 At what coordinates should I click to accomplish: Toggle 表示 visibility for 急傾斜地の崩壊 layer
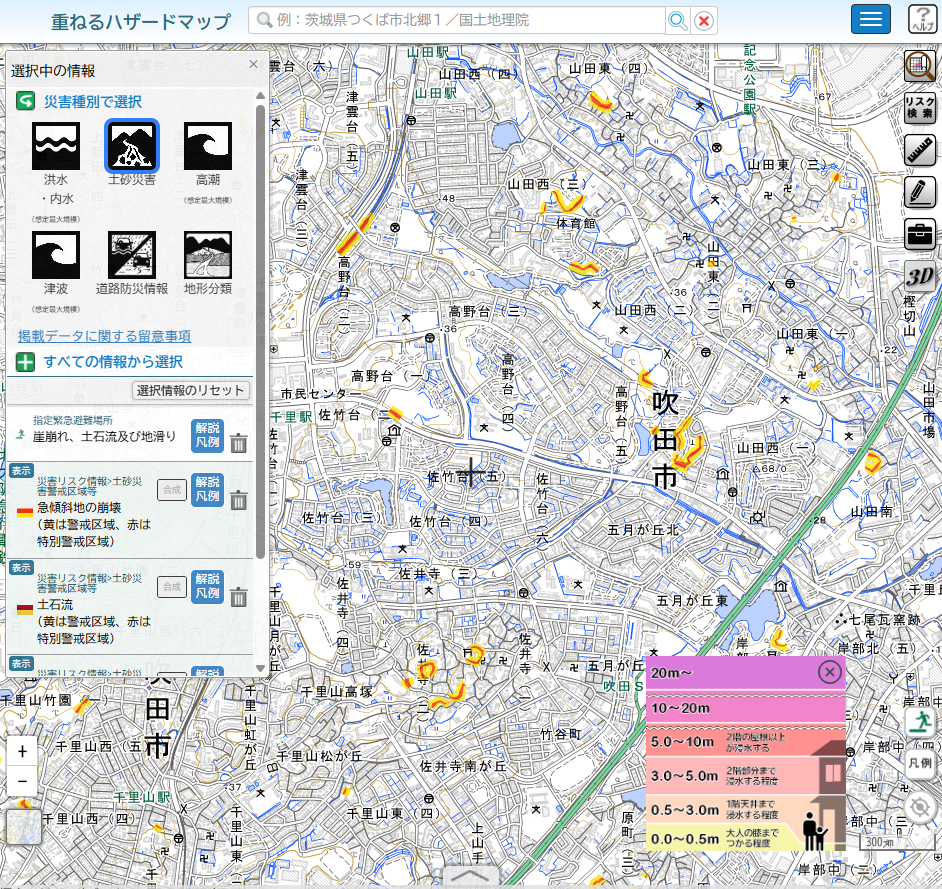(21, 470)
